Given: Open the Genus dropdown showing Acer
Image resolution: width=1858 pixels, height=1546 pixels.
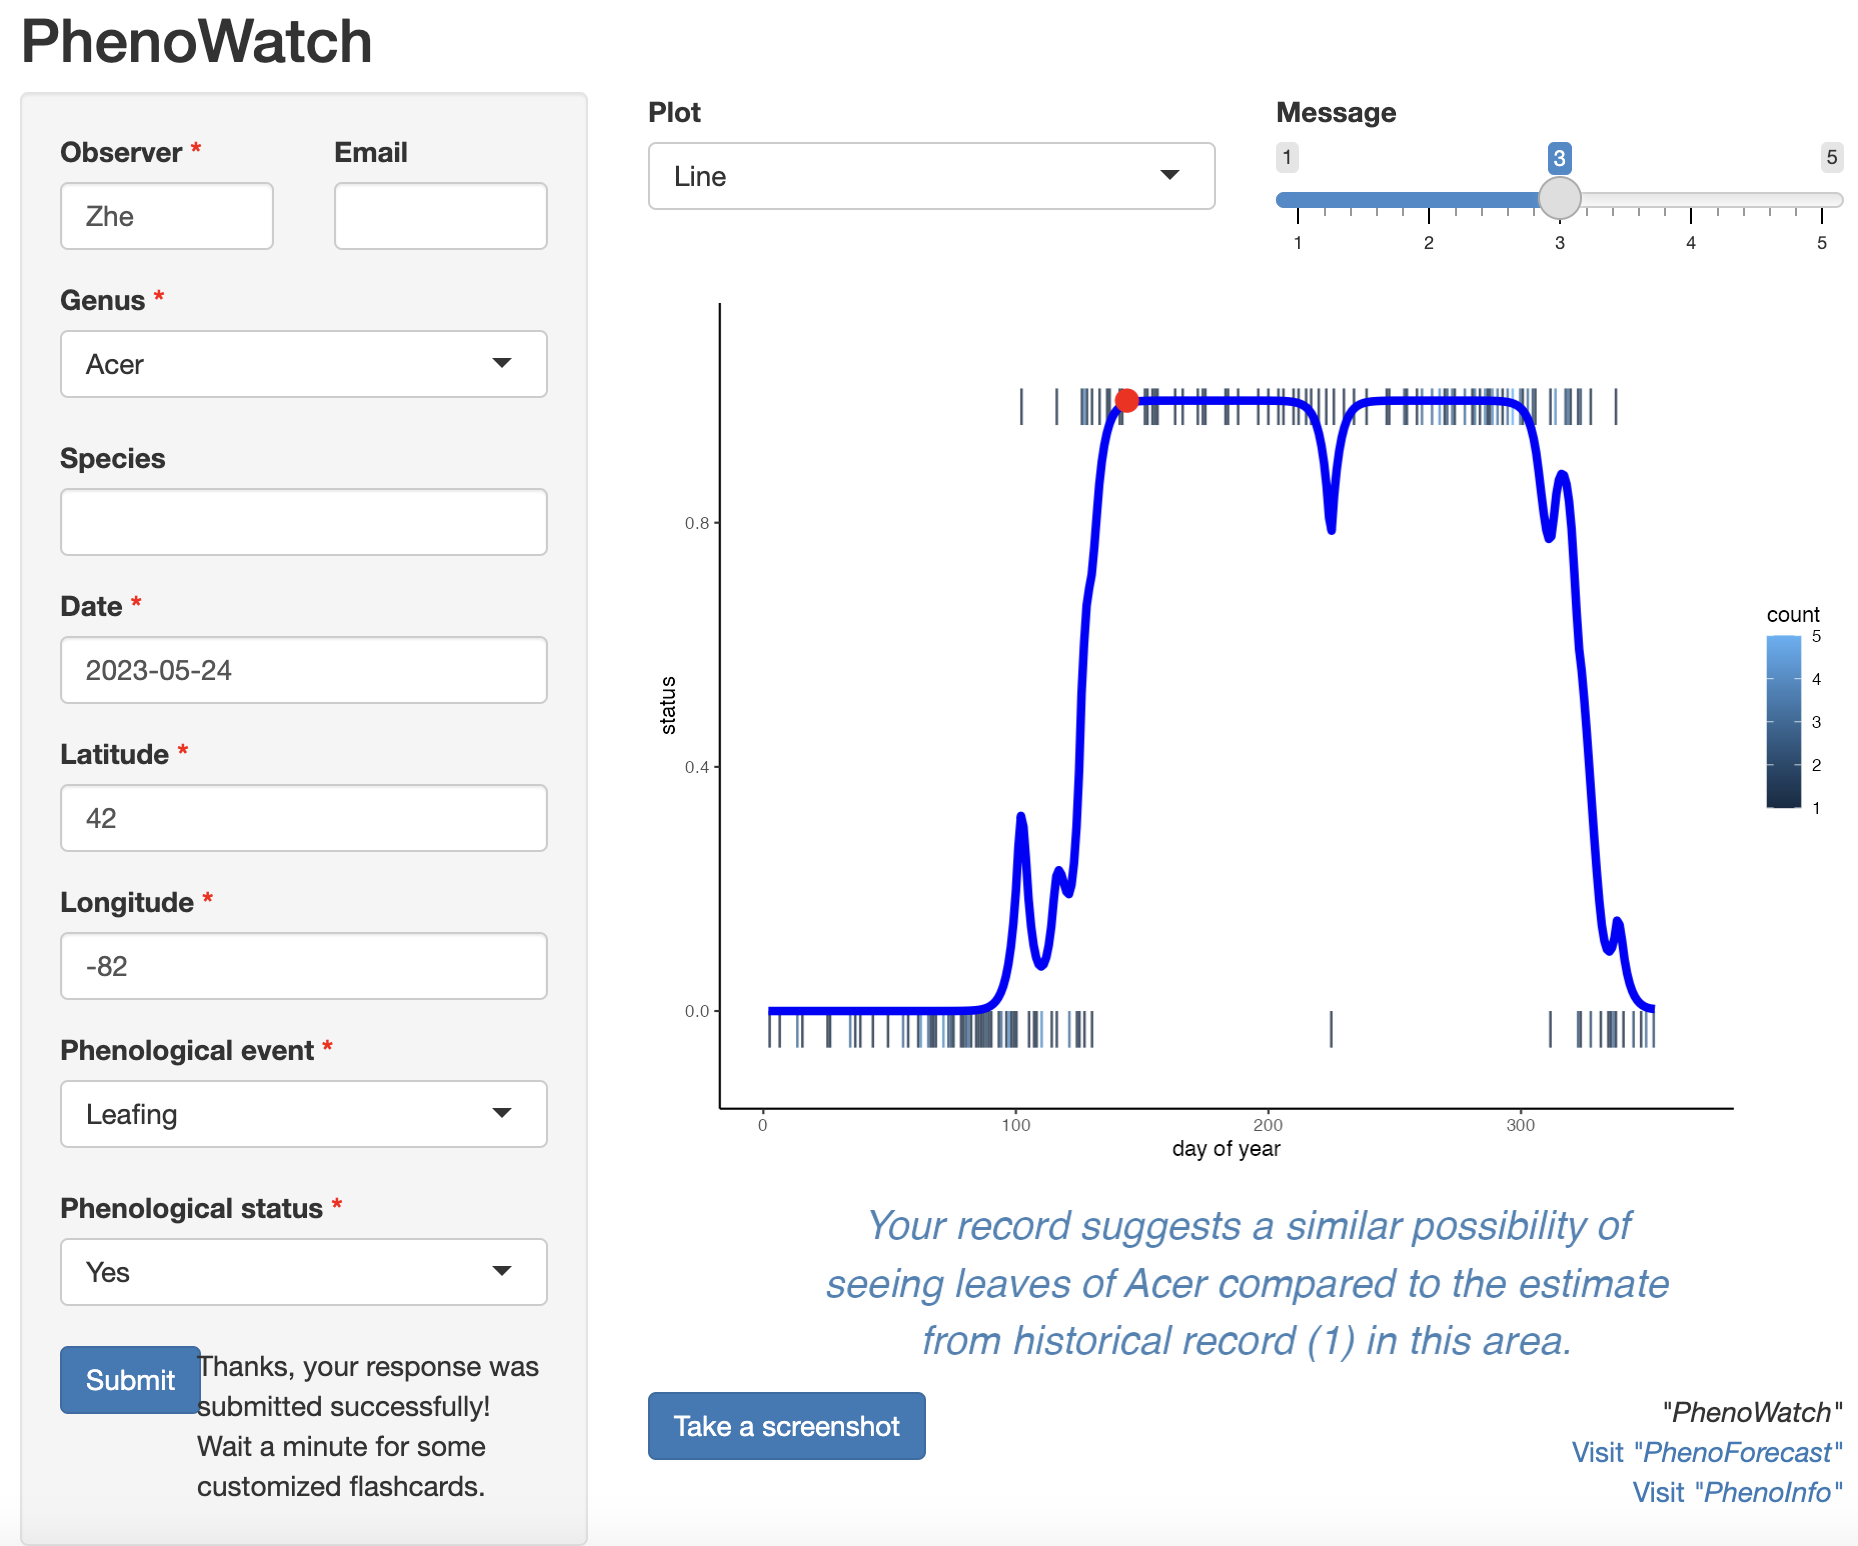Looking at the screenshot, I should pos(304,364).
